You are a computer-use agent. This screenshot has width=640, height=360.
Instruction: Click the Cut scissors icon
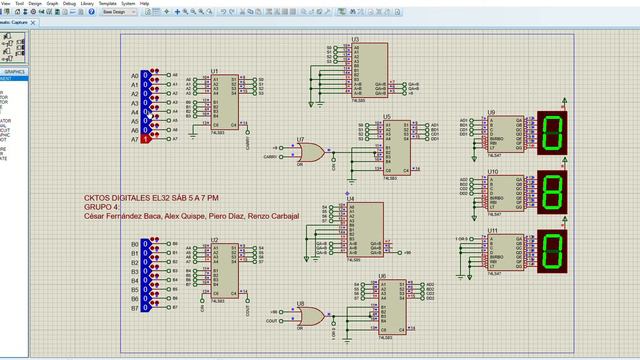242,12
